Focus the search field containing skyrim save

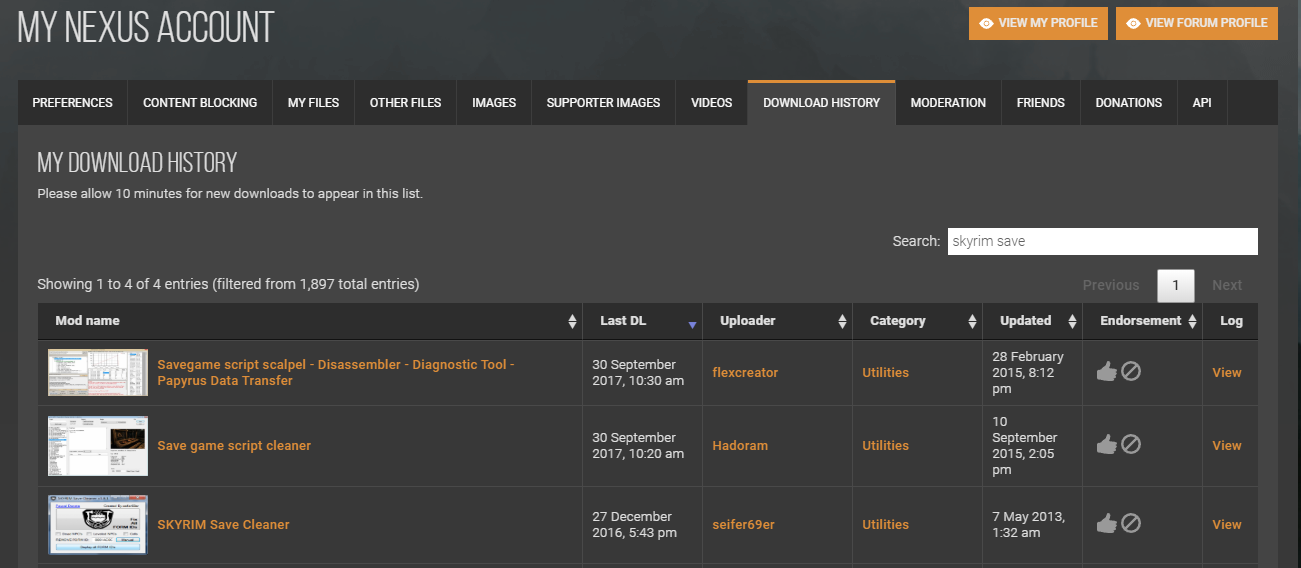1103,241
